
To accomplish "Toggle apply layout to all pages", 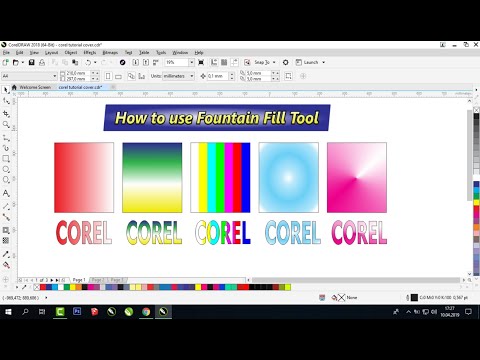I will [131, 76].
